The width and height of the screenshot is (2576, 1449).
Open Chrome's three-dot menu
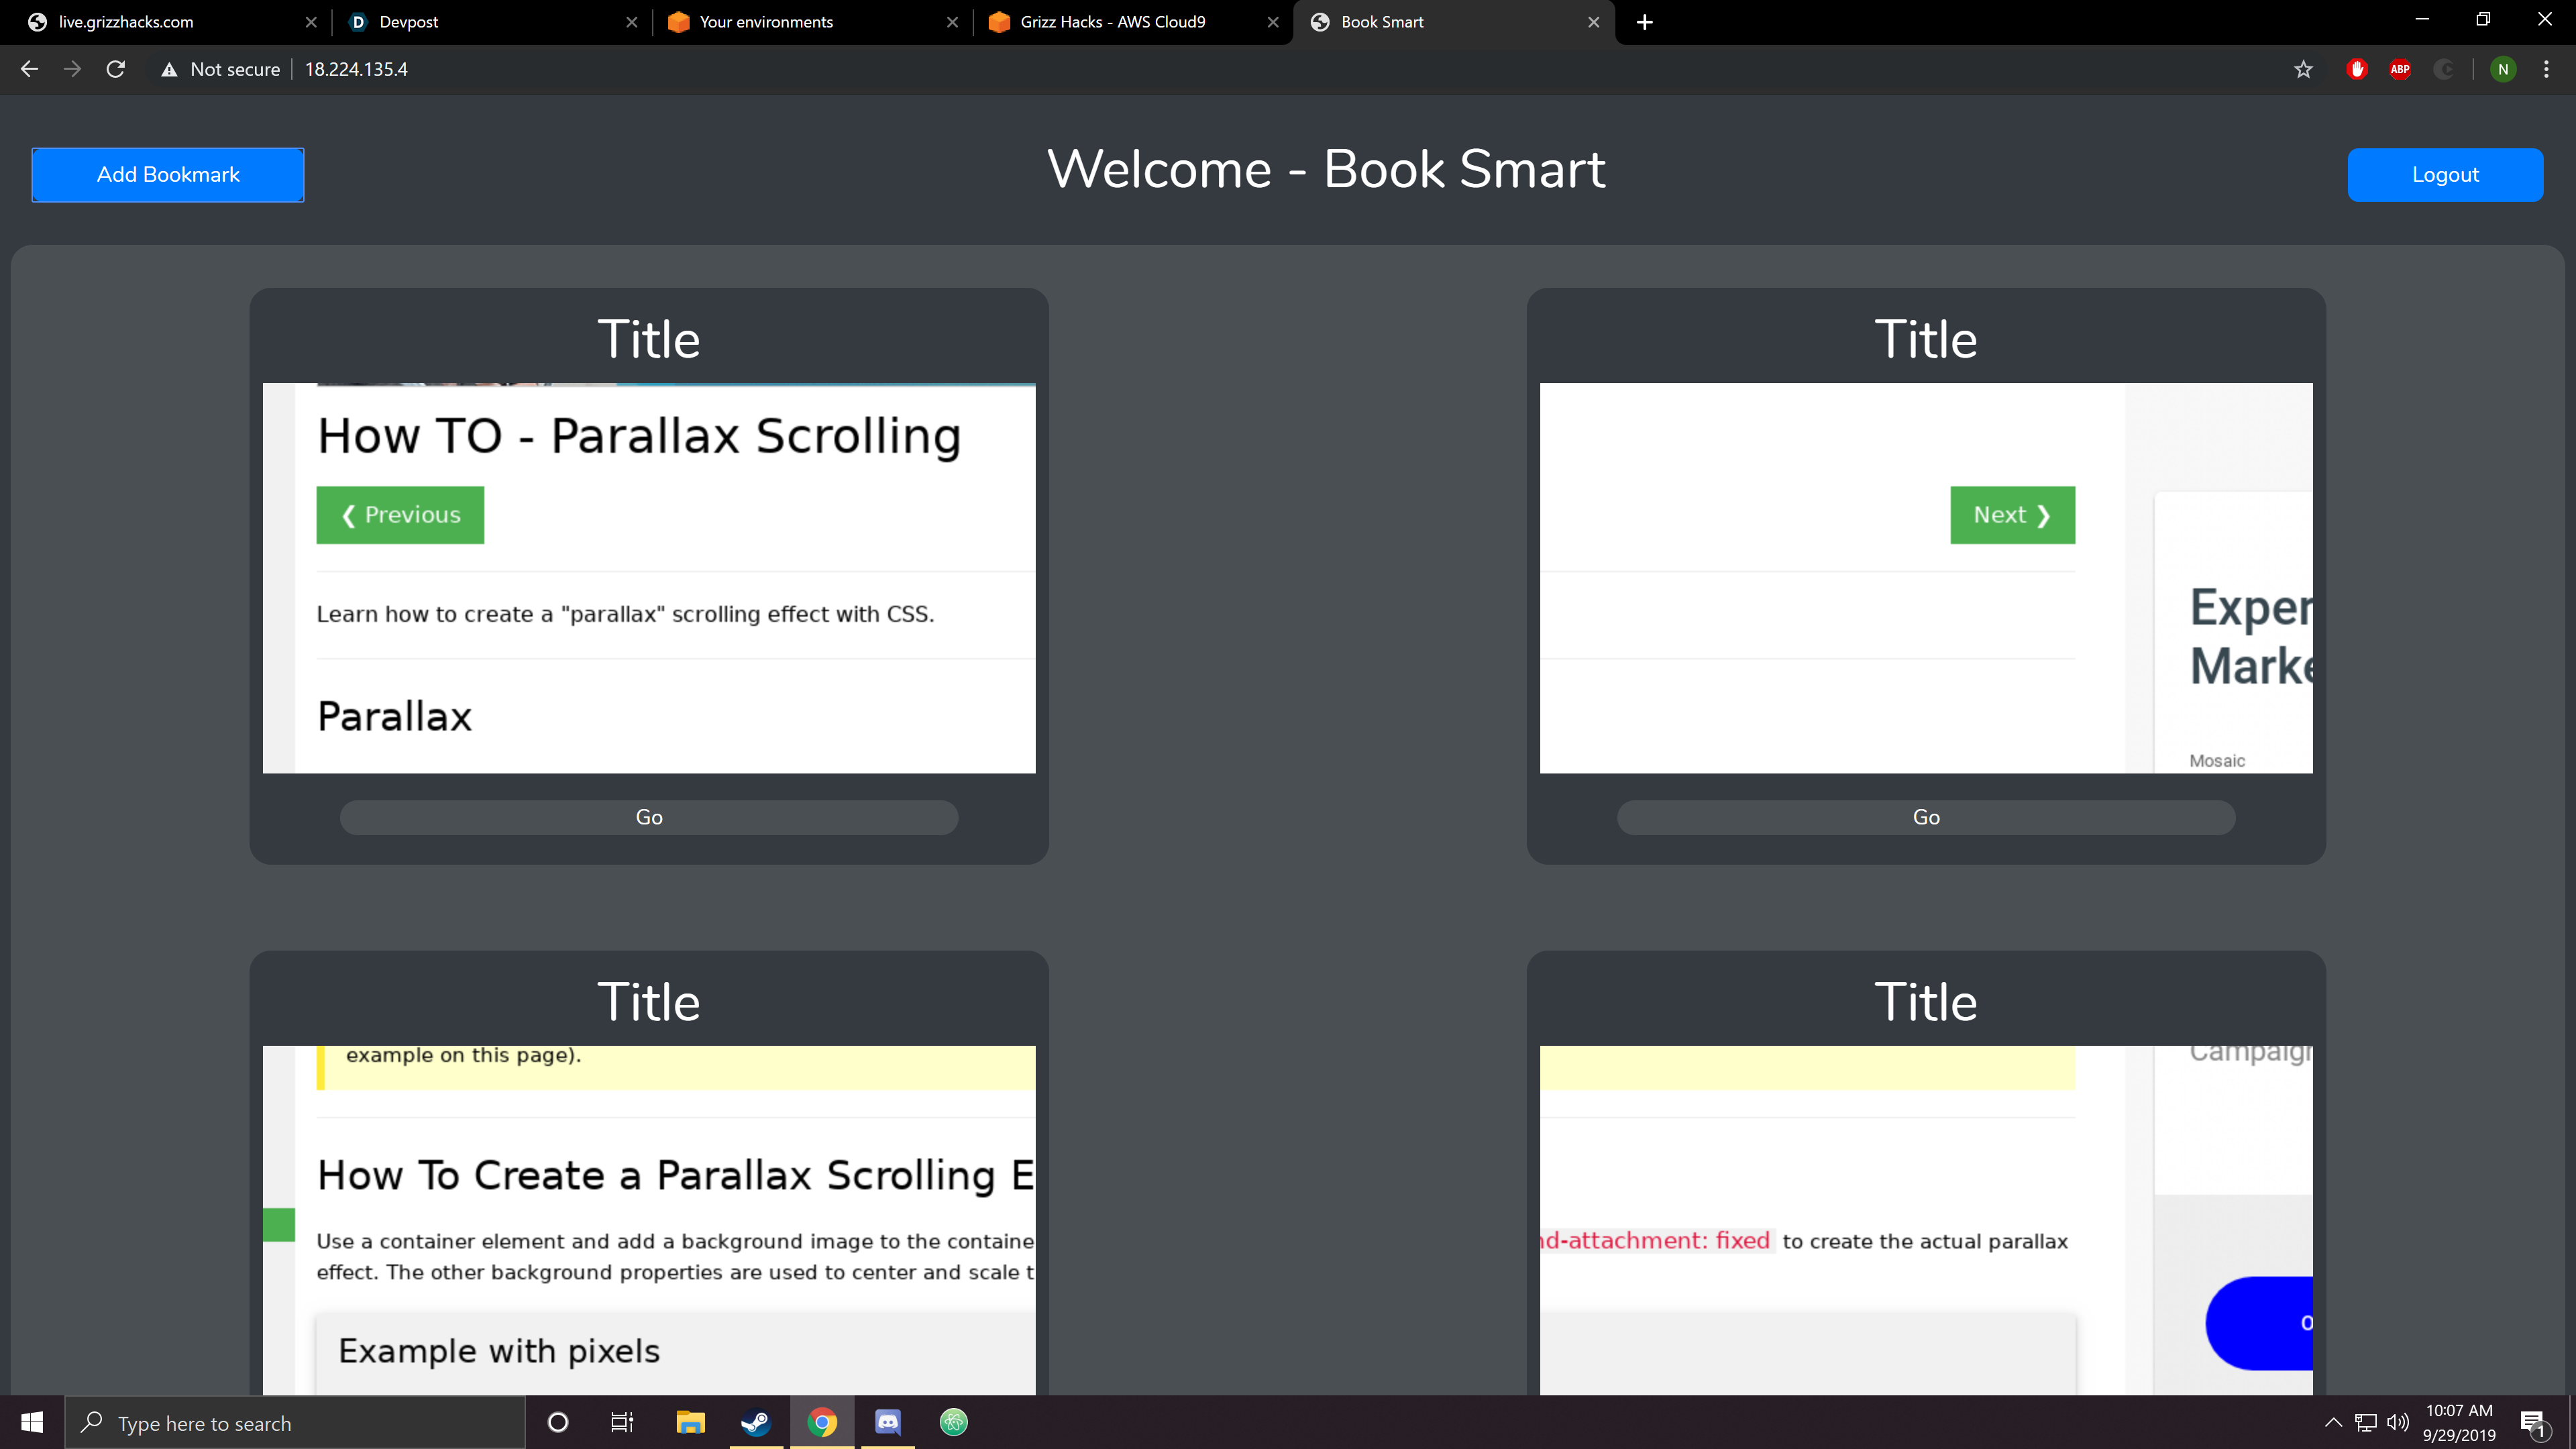point(2546,69)
